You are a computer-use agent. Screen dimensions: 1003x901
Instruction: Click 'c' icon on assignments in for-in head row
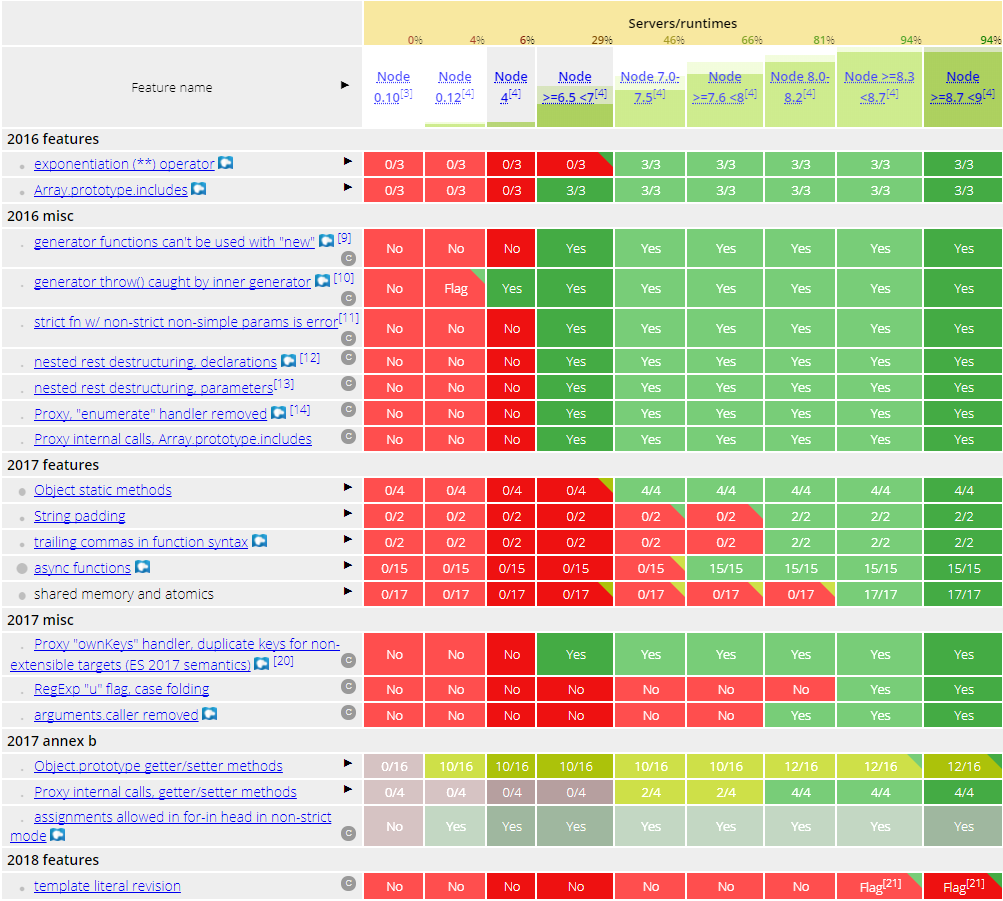pos(348,833)
